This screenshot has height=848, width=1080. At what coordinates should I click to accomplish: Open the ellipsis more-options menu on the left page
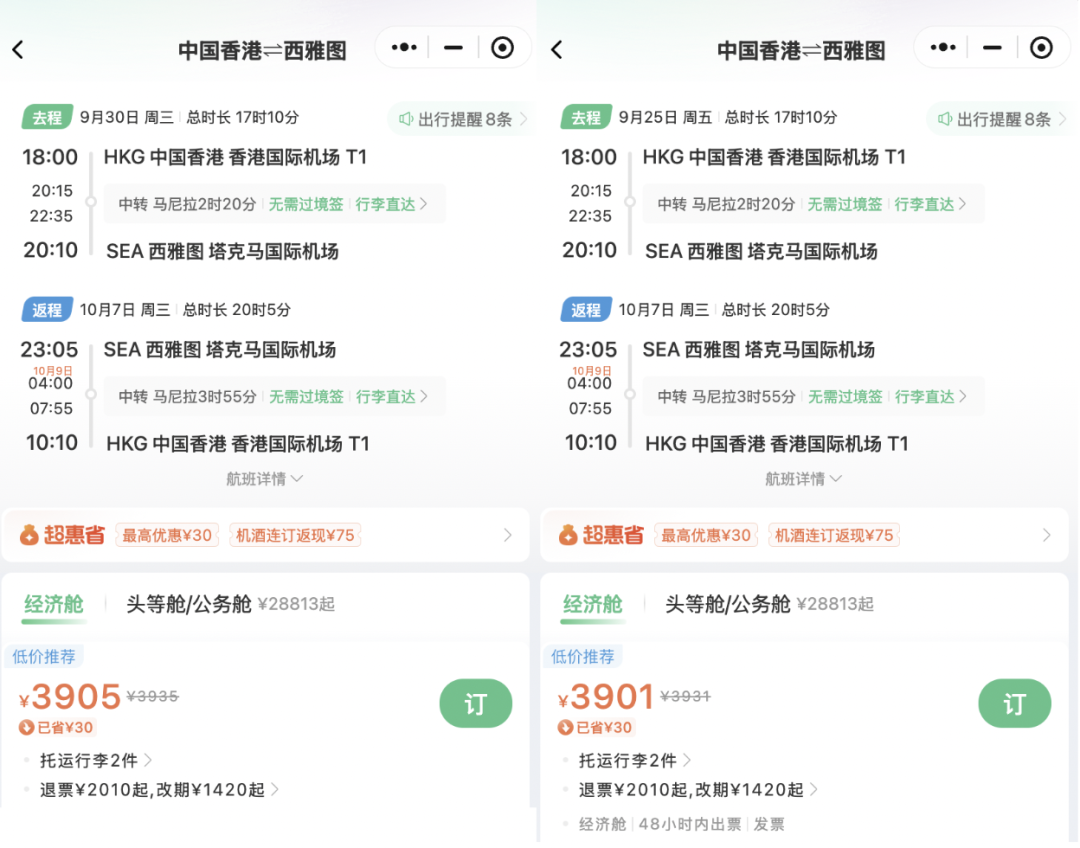click(x=402, y=47)
